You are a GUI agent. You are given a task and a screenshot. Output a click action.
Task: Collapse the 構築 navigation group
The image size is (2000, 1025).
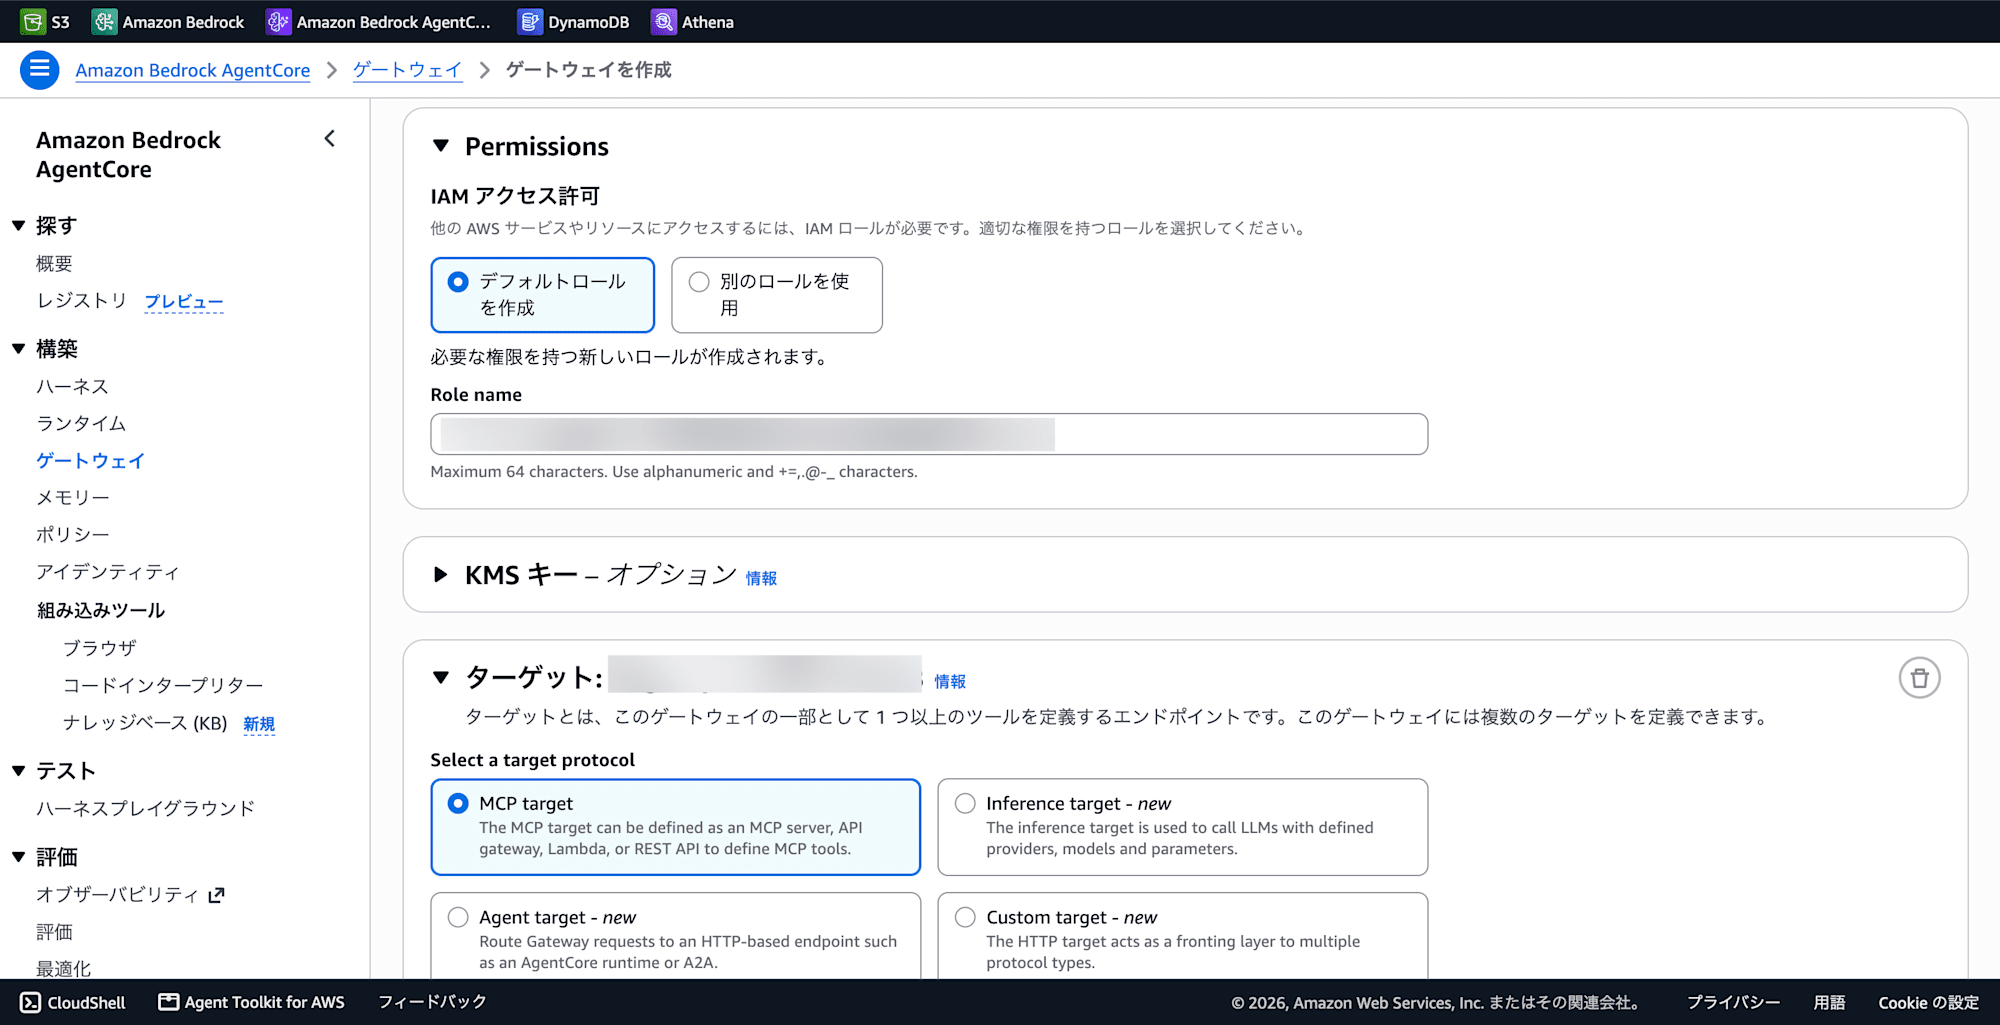tap(18, 349)
